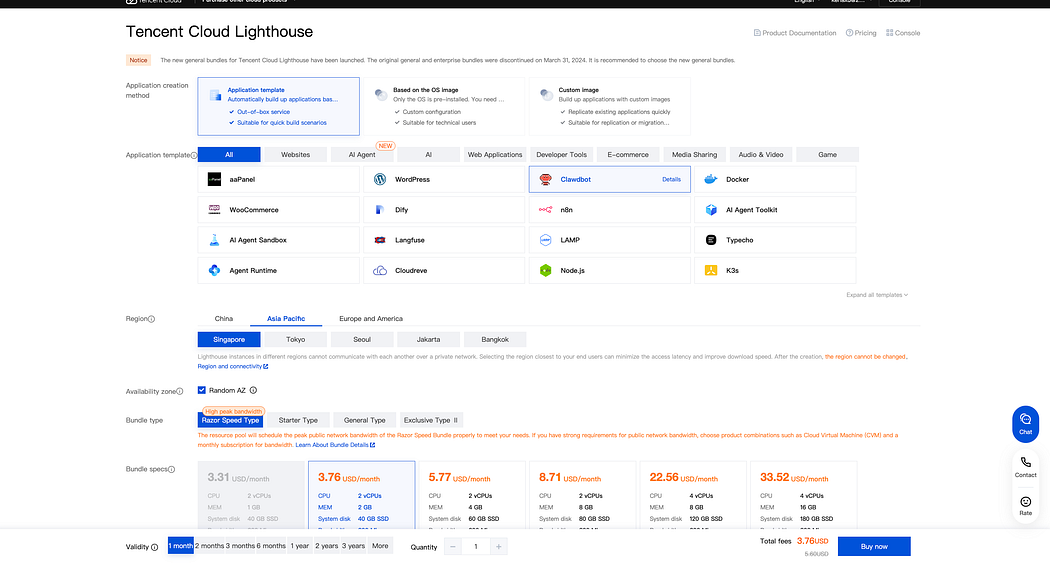Viewport: 1050px width, 563px height.
Task: Select the Node.js hexagon icon
Action: click(545, 270)
